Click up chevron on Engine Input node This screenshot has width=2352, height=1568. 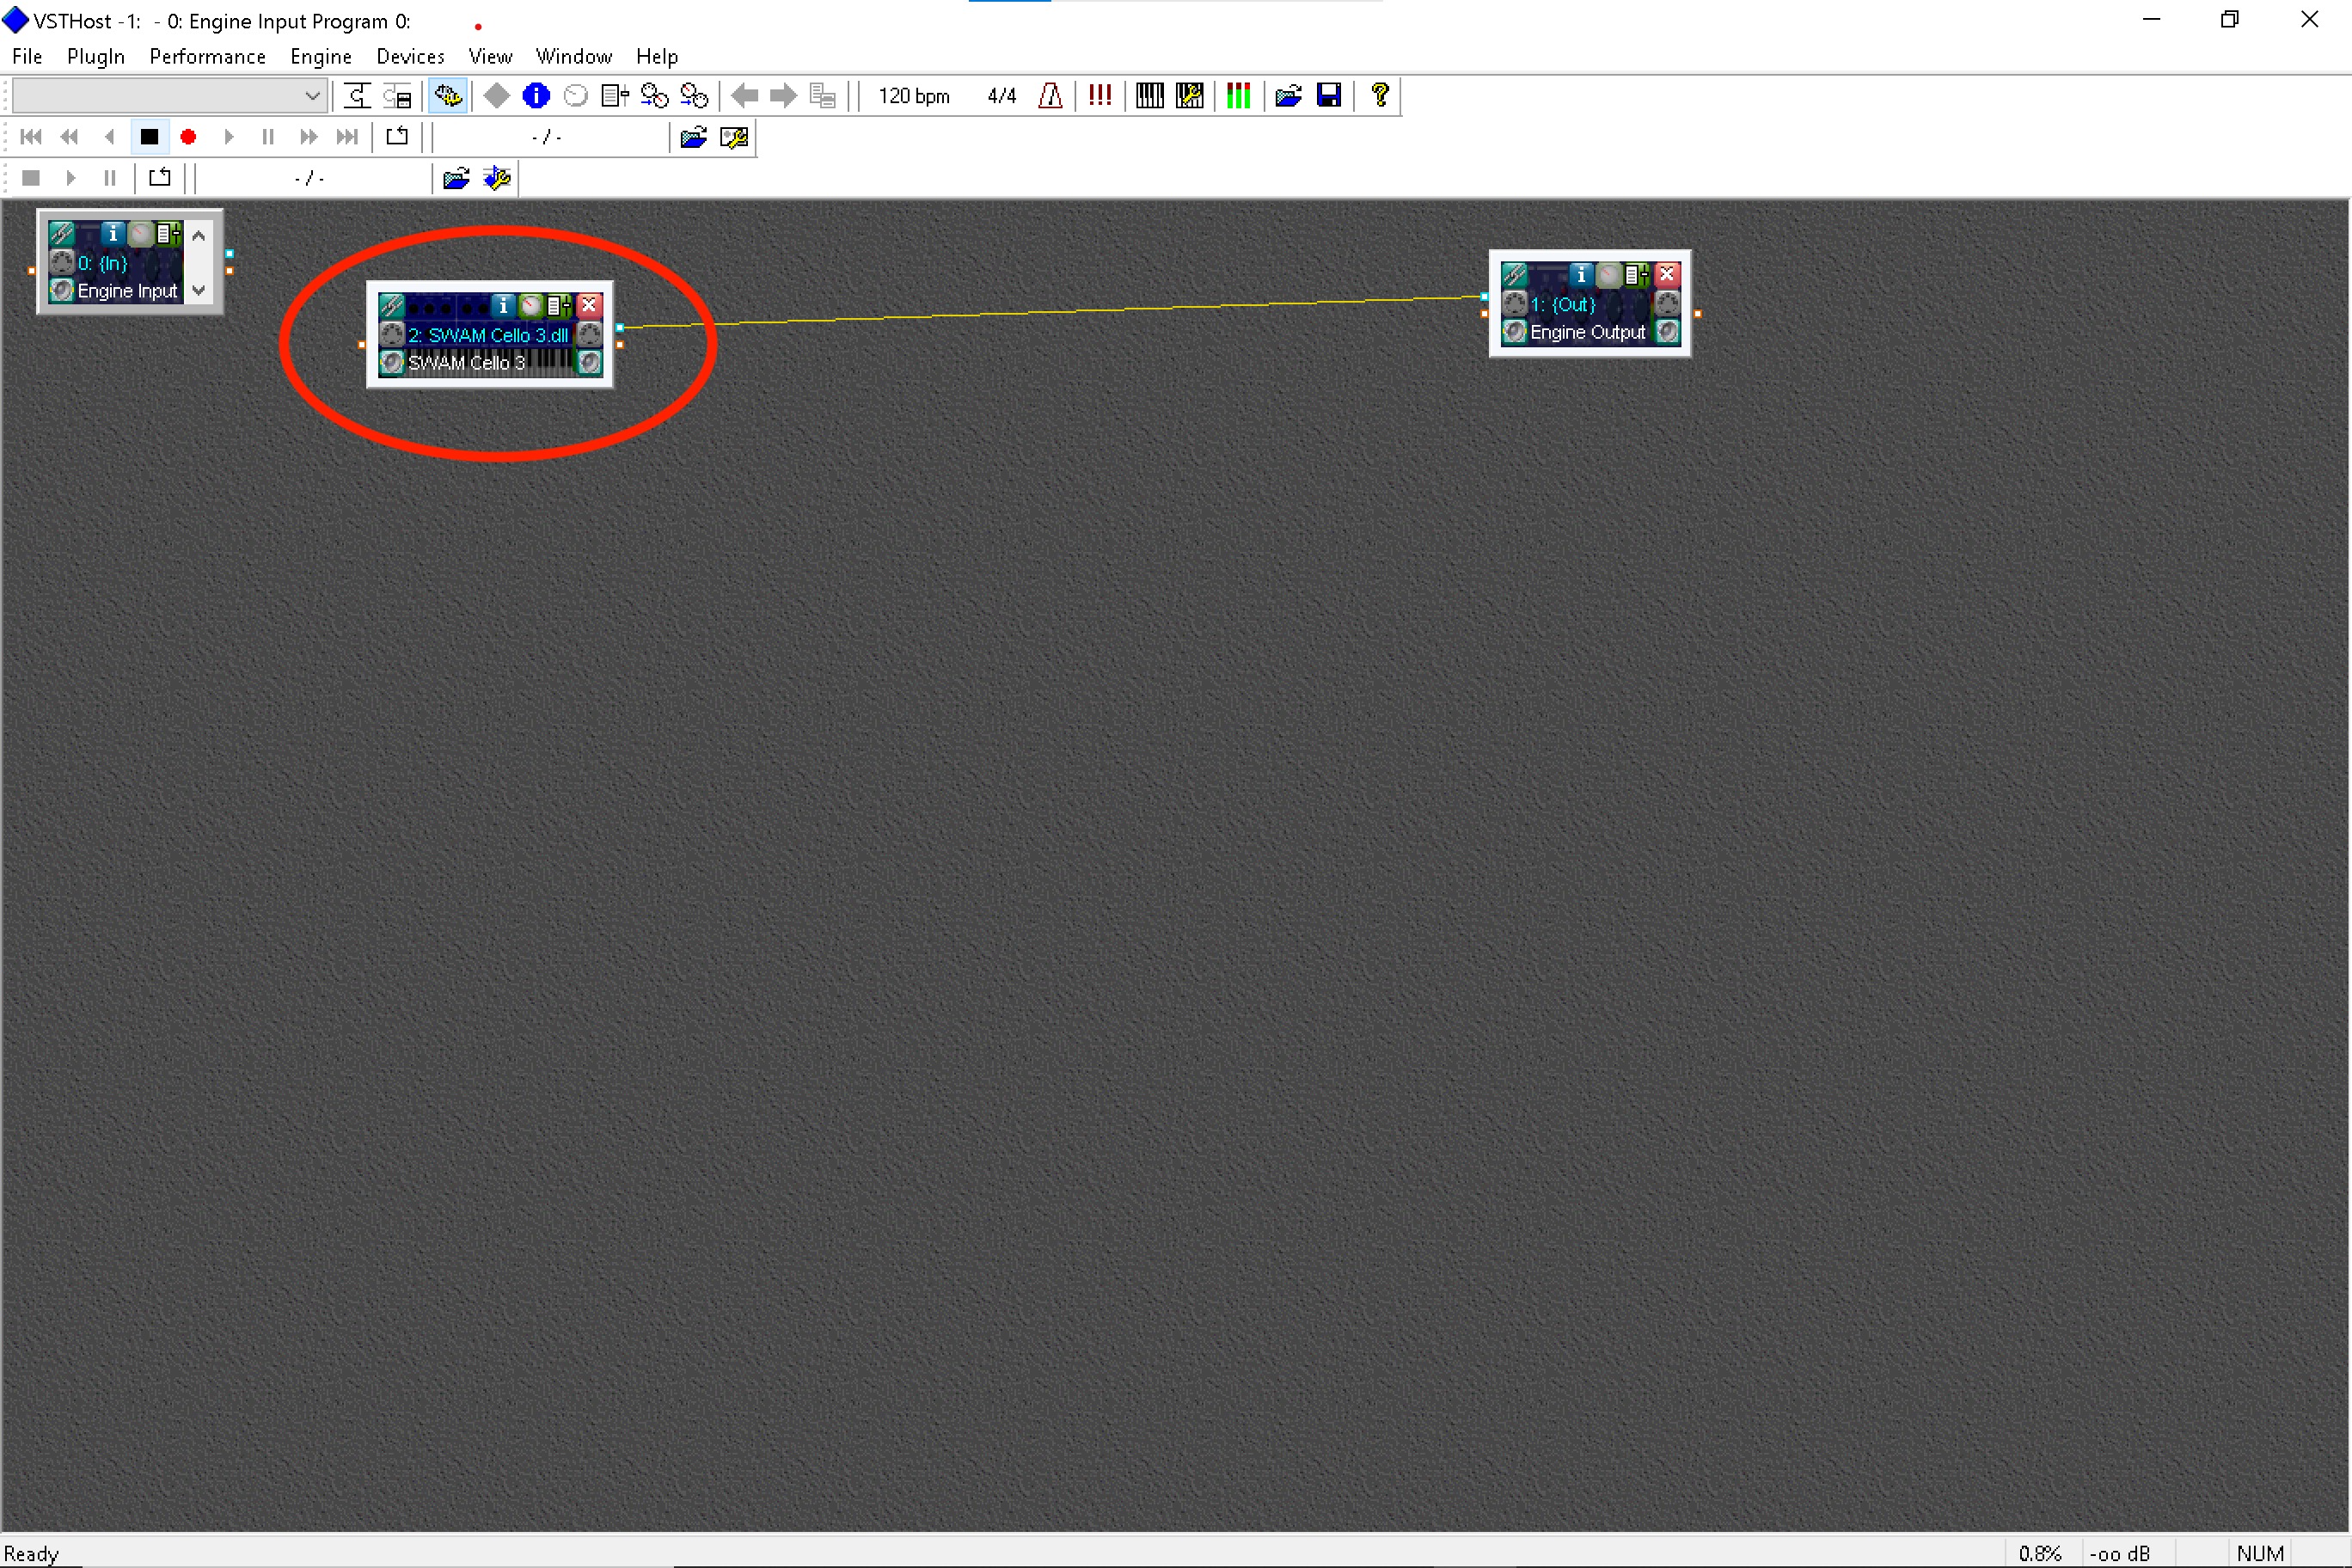tap(199, 237)
